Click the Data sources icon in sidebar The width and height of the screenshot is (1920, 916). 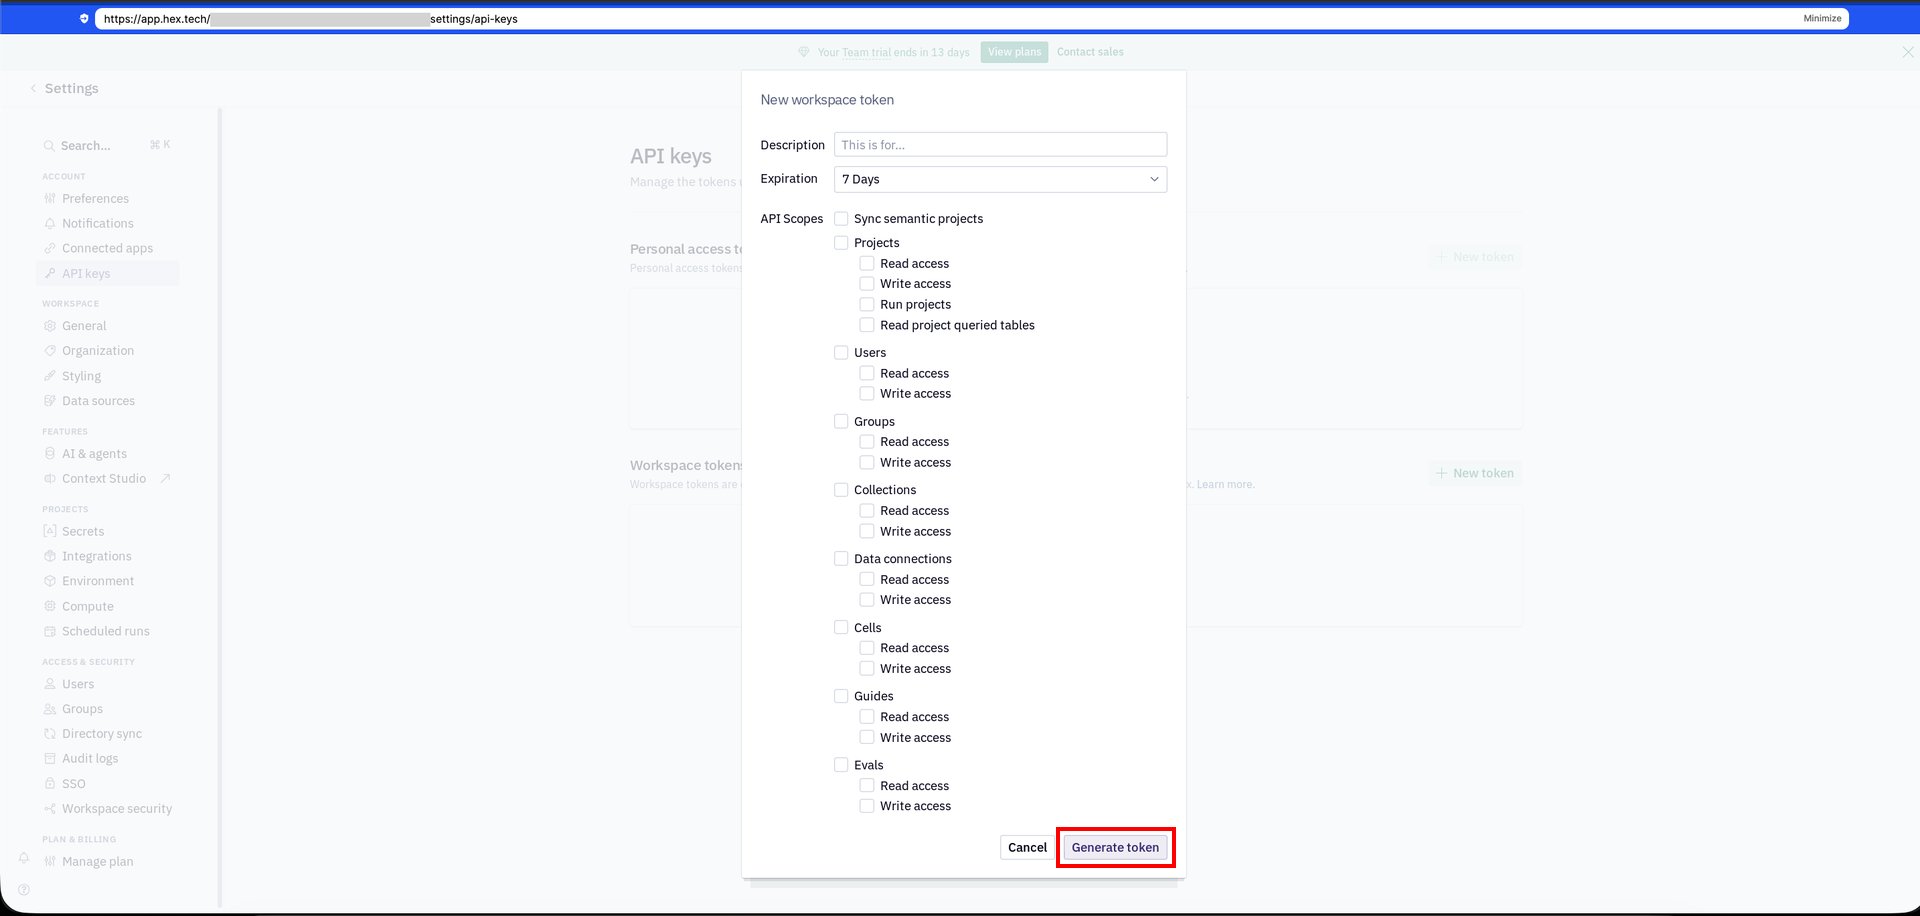click(x=50, y=401)
